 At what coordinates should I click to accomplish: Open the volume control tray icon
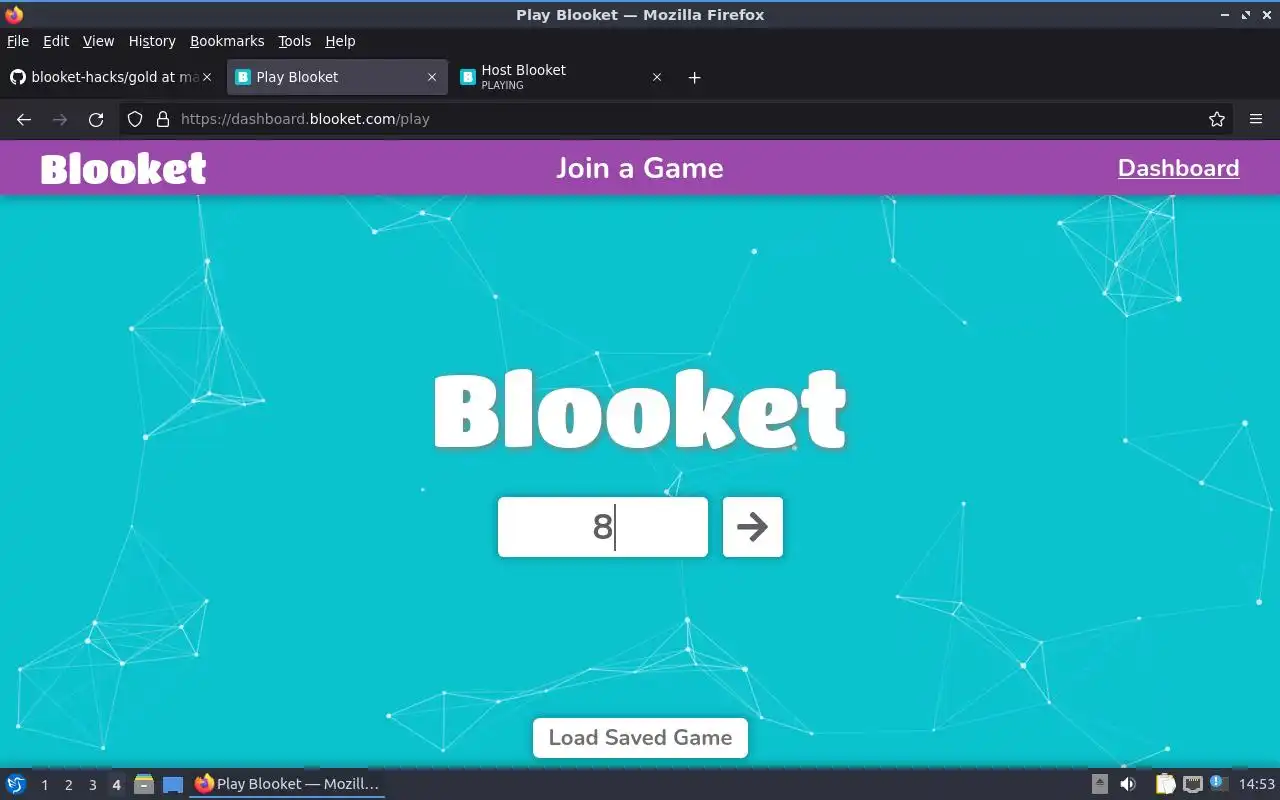point(1127,784)
